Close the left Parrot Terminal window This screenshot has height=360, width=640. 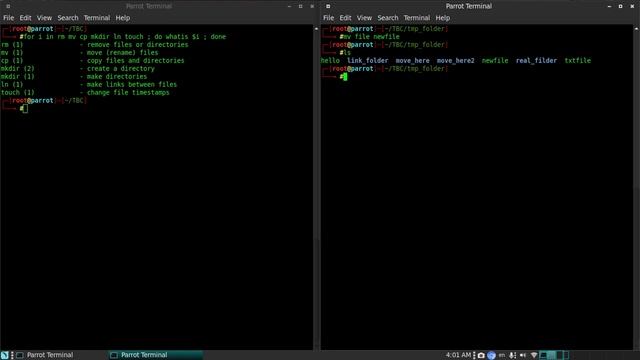(x=312, y=6)
